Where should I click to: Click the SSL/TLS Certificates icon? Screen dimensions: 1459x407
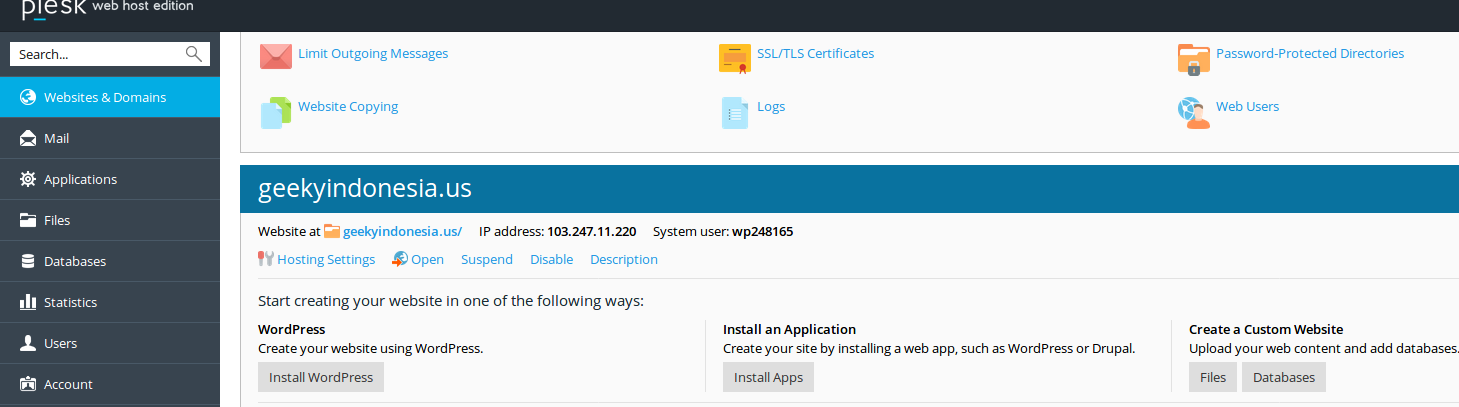(x=735, y=58)
